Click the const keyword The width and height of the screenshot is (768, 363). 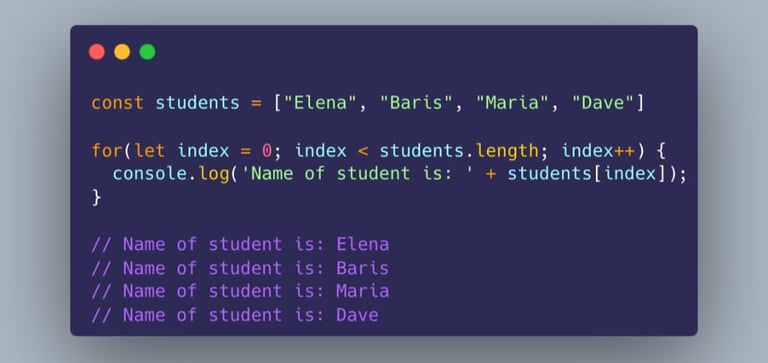click(x=118, y=103)
